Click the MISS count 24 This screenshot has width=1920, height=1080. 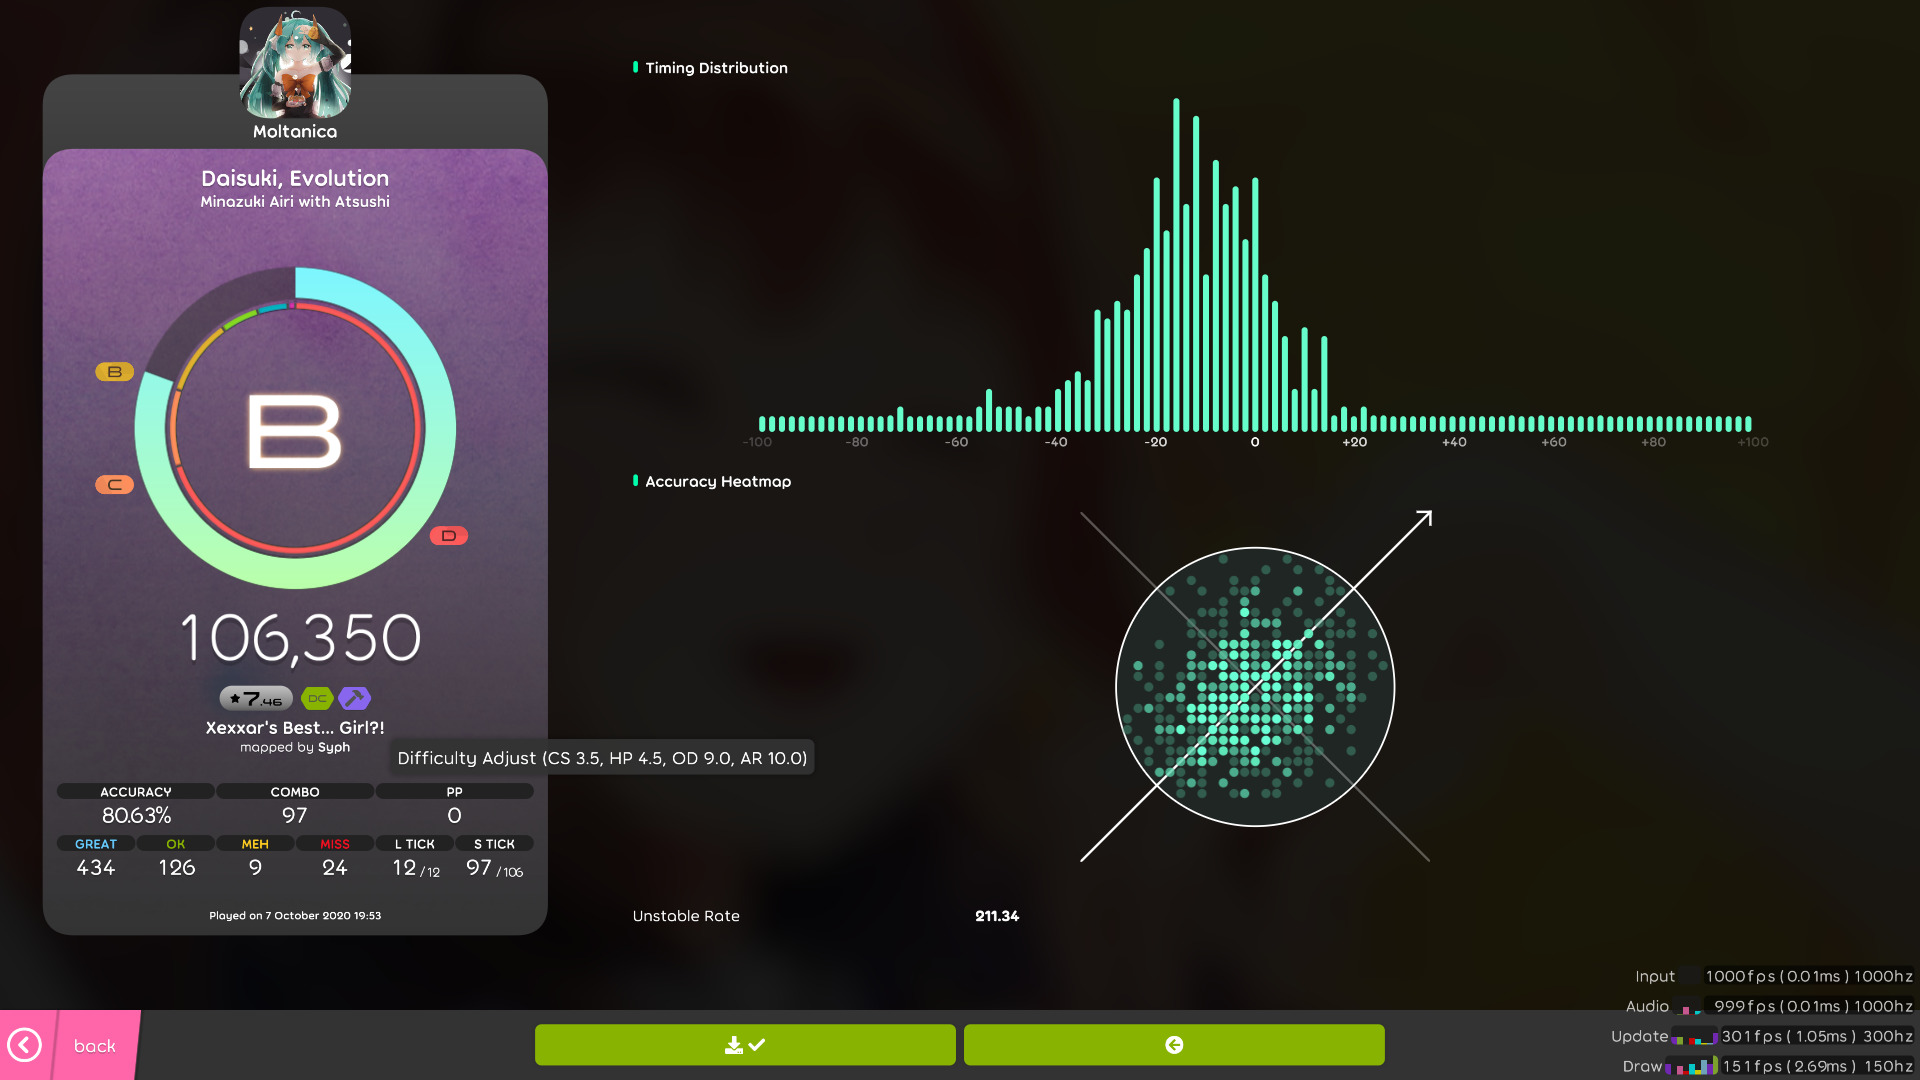click(335, 868)
